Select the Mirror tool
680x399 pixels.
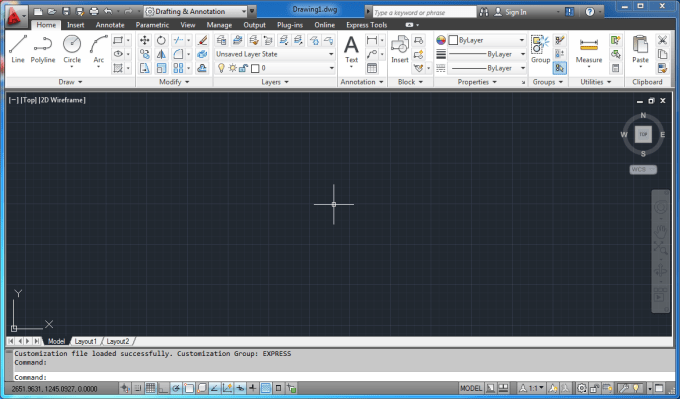(x=161, y=54)
